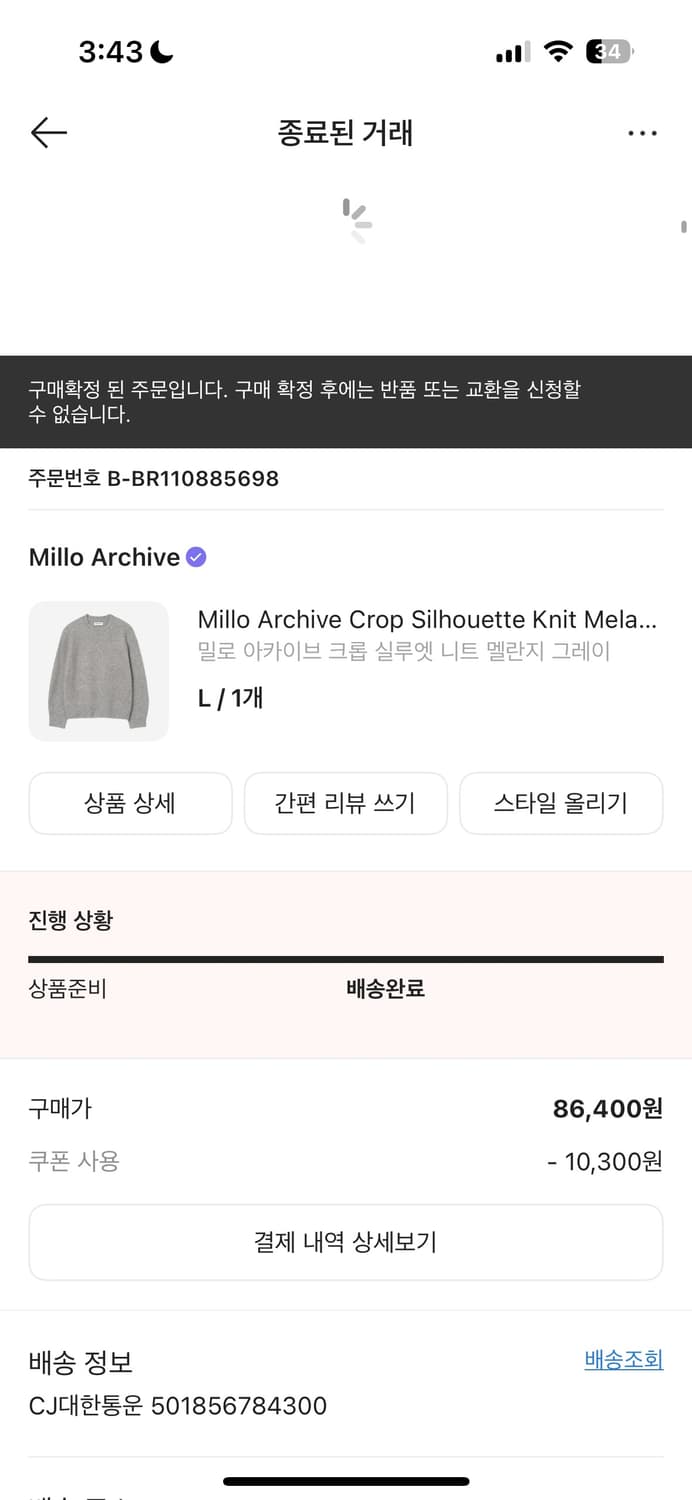Image resolution: width=692 pixels, height=1500 pixels.
Task: Open 상품 상세 for the knit product
Action: point(130,803)
